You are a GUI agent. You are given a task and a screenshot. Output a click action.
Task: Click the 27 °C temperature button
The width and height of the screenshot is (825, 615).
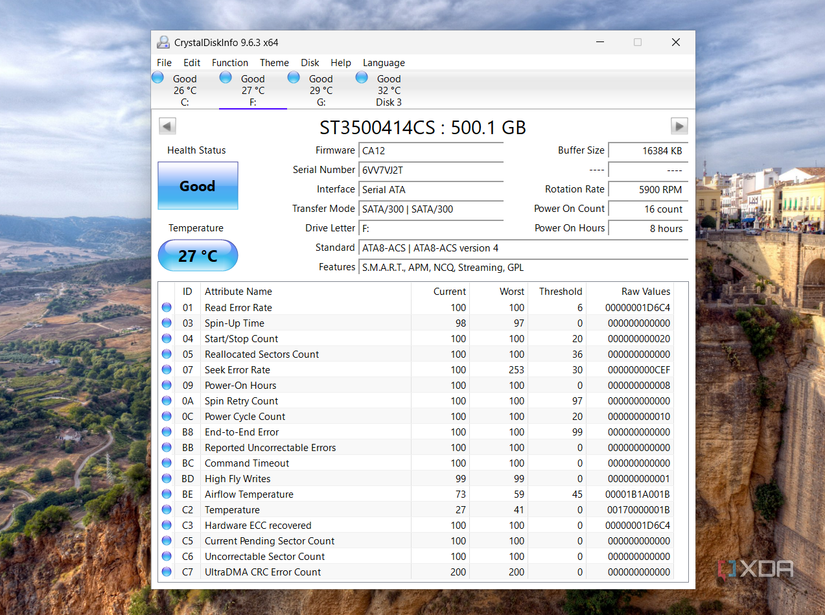(x=198, y=256)
